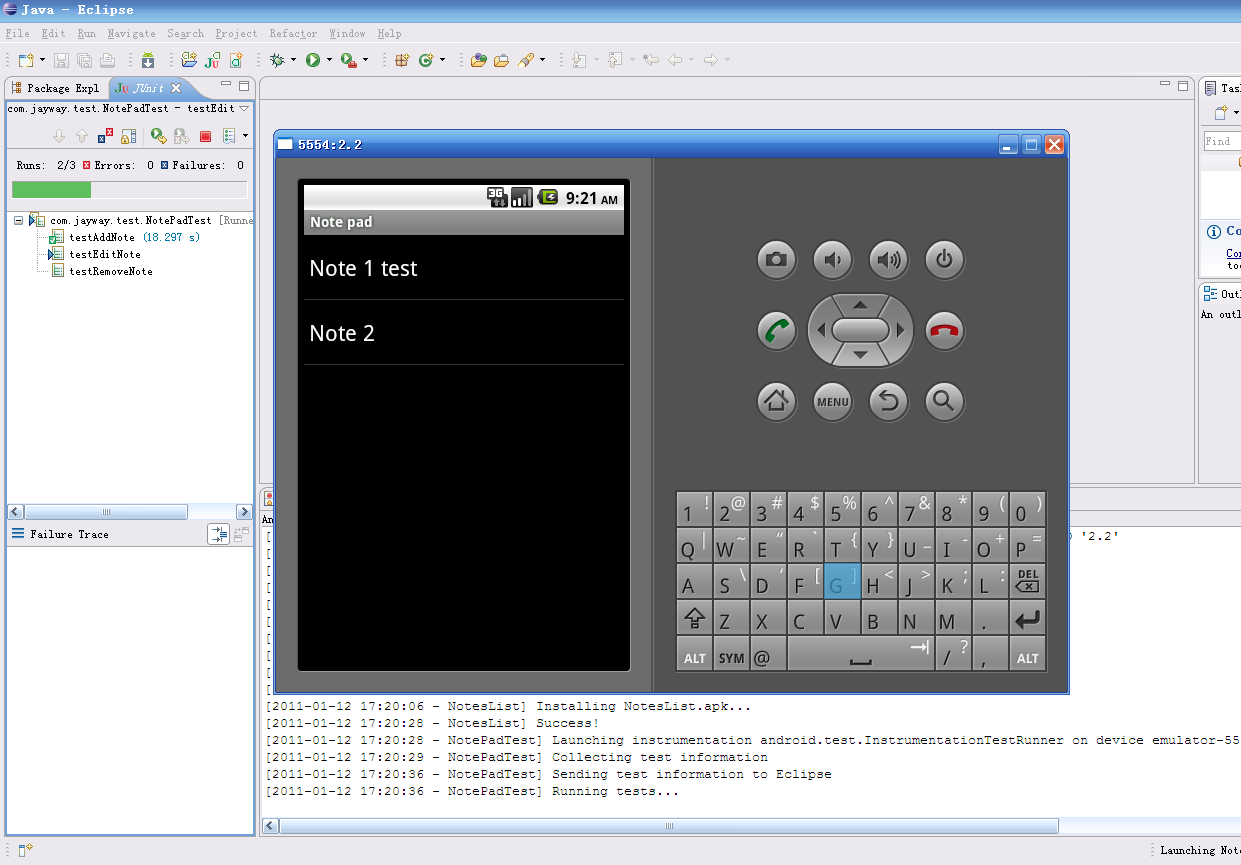The width and height of the screenshot is (1241, 865).
Task: Open the JUnit view menu dropdown triangle
Action: tap(245, 108)
